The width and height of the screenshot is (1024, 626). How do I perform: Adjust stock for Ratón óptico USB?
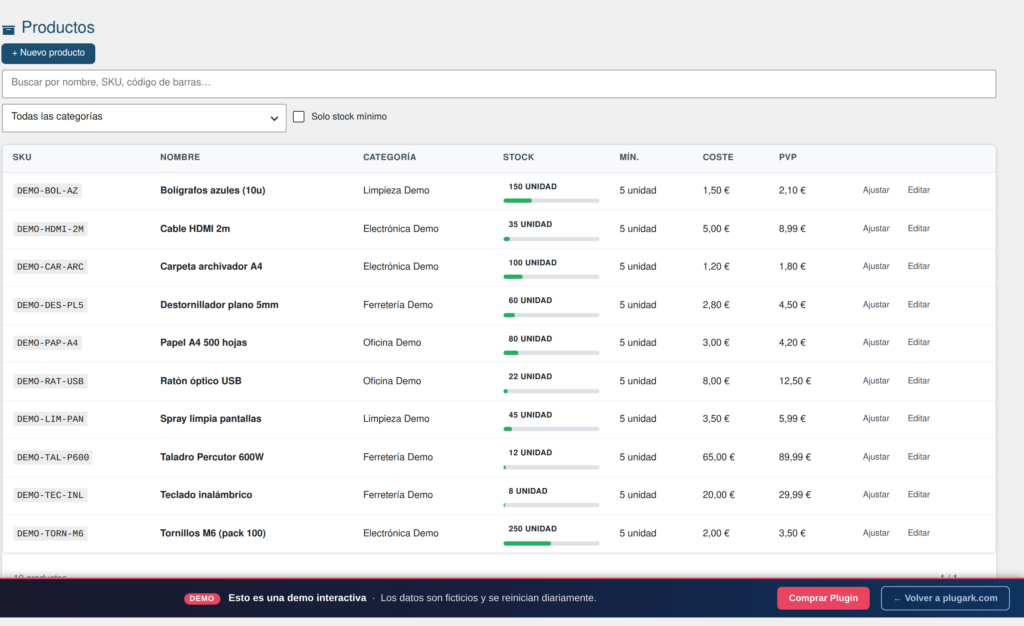pos(876,381)
